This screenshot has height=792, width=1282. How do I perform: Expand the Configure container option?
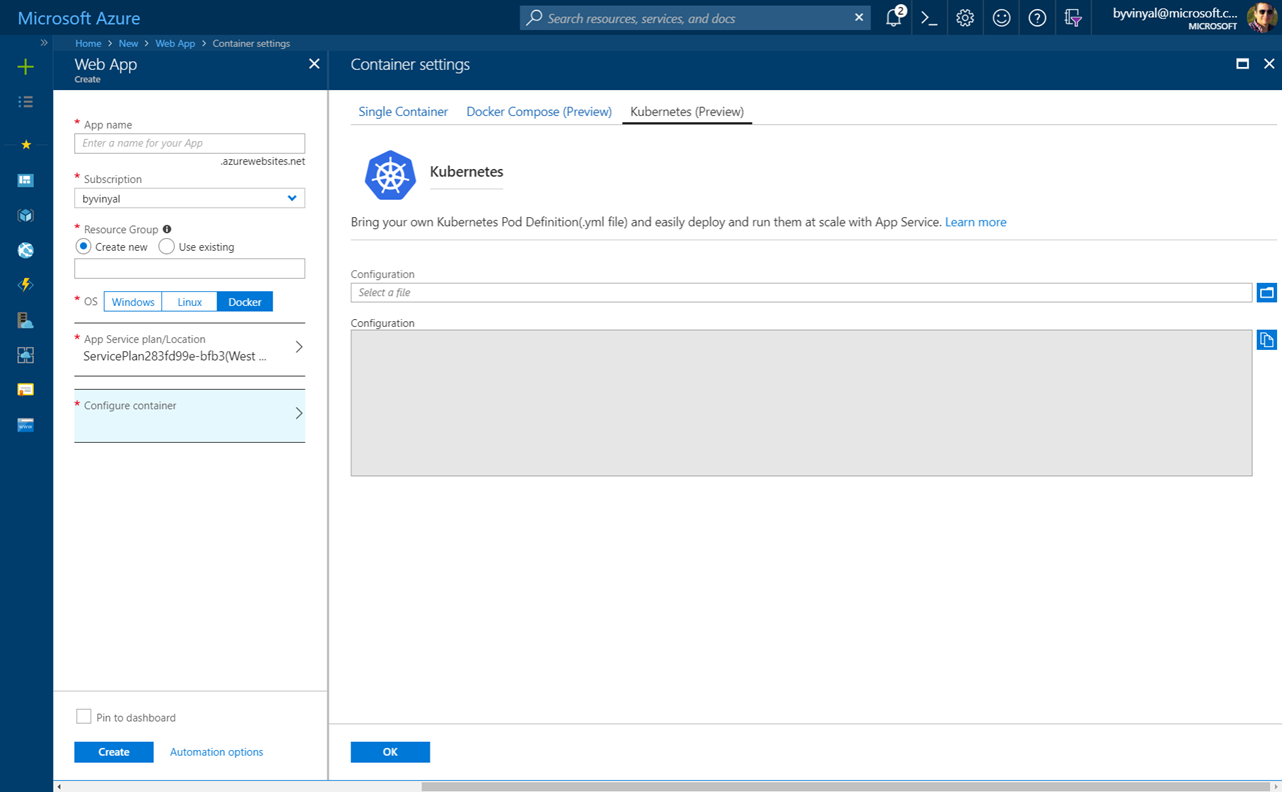coord(189,414)
